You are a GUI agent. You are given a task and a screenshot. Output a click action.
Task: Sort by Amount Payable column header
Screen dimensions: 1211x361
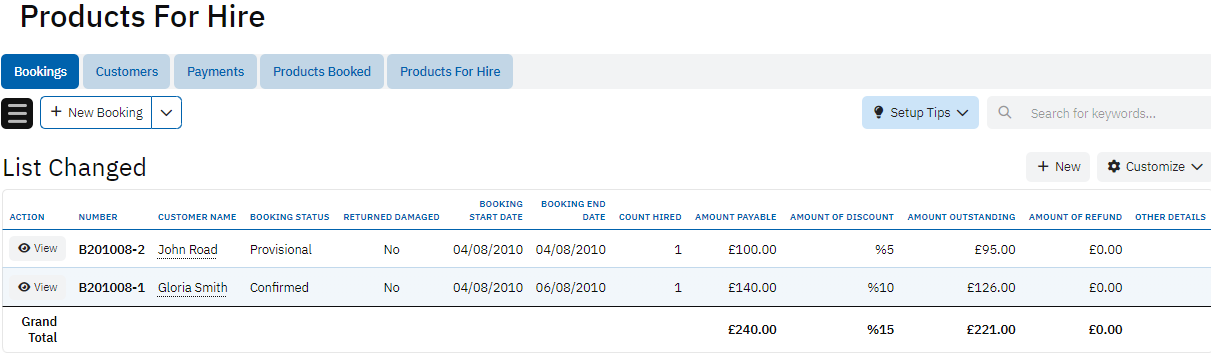pos(735,217)
